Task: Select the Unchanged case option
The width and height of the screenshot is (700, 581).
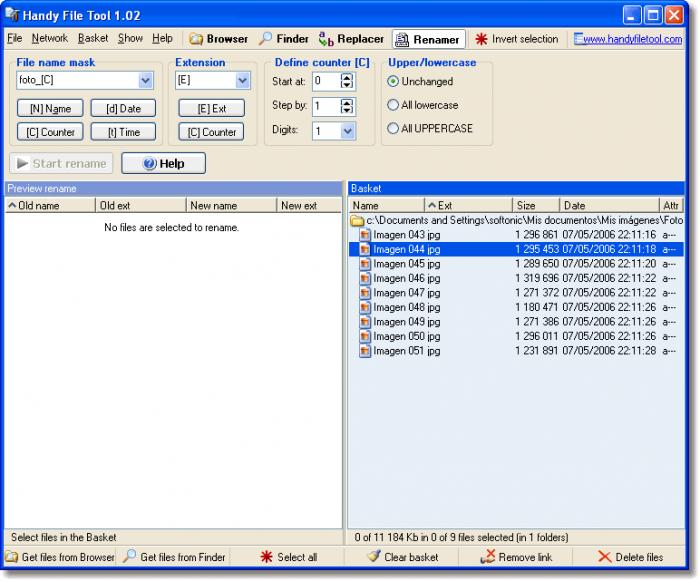Action: click(x=420, y=81)
